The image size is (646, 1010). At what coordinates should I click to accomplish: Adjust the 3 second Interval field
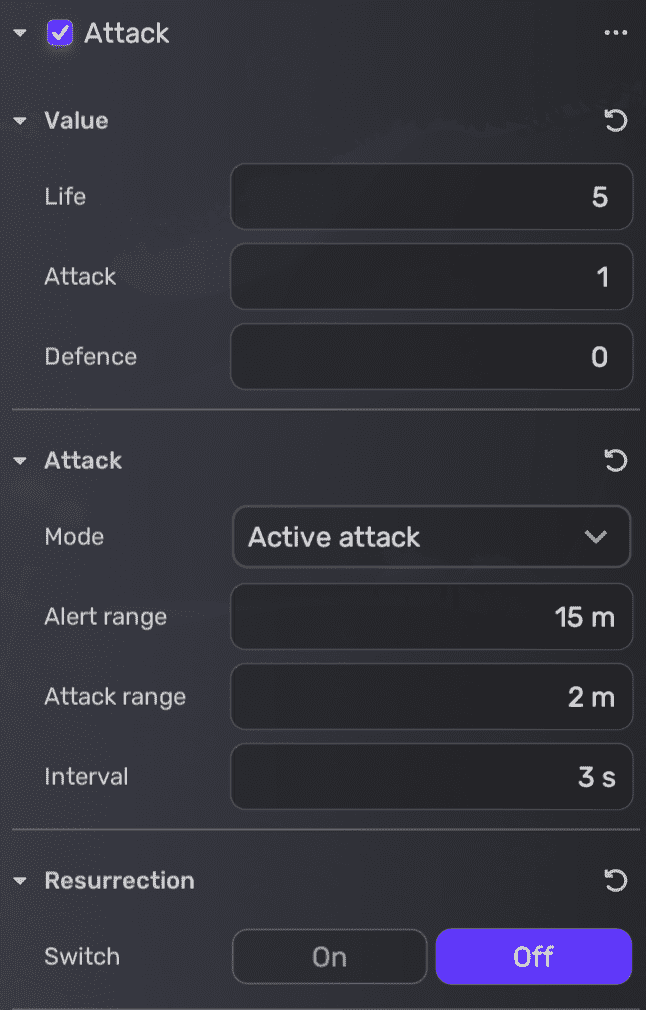click(431, 776)
